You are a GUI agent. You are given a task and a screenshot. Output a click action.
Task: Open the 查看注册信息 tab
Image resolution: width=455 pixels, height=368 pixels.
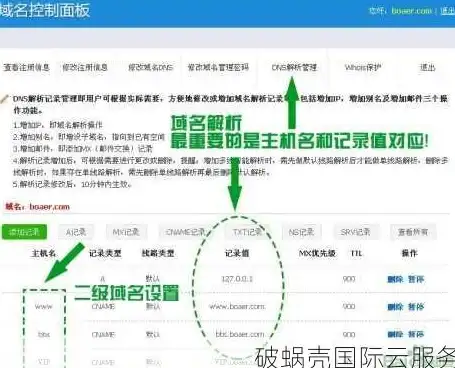pyautogui.click(x=27, y=67)
